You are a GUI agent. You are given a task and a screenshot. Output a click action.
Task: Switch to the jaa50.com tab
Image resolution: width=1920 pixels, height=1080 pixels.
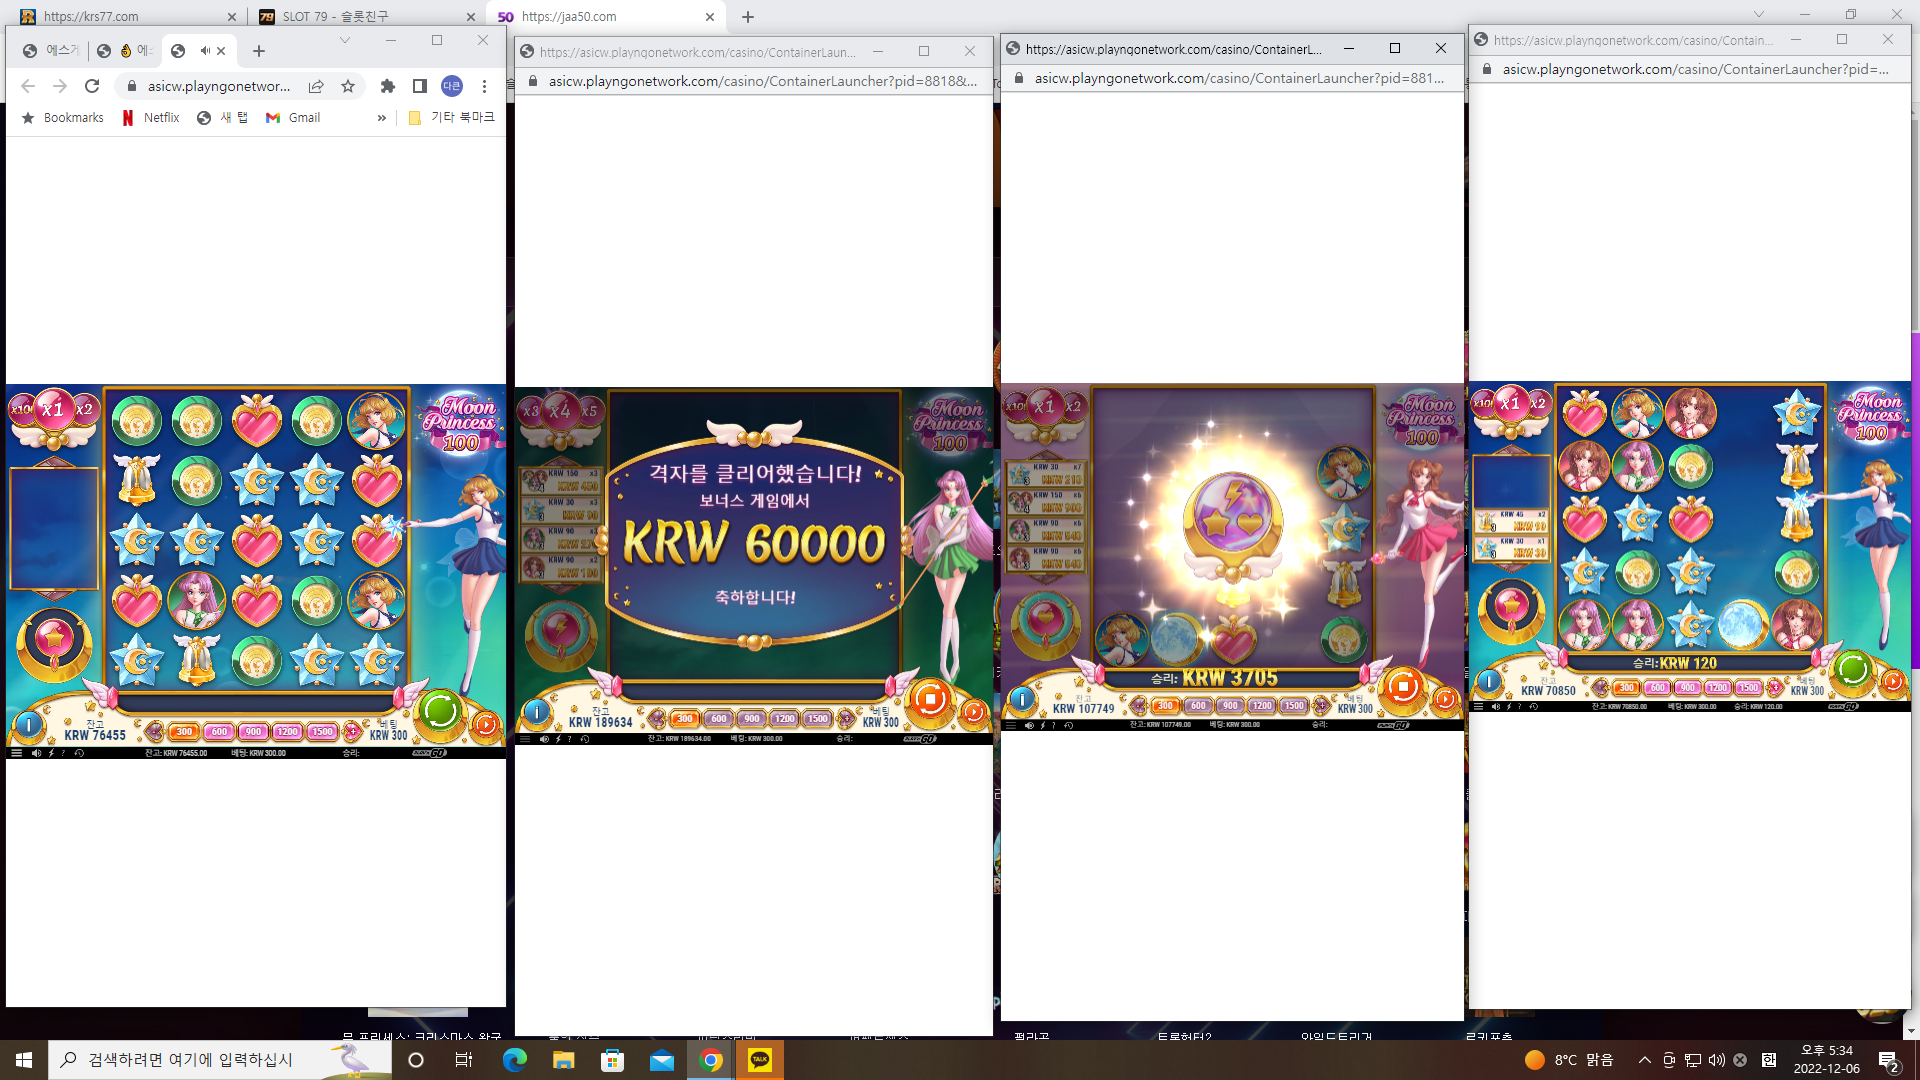click(606, 16)
